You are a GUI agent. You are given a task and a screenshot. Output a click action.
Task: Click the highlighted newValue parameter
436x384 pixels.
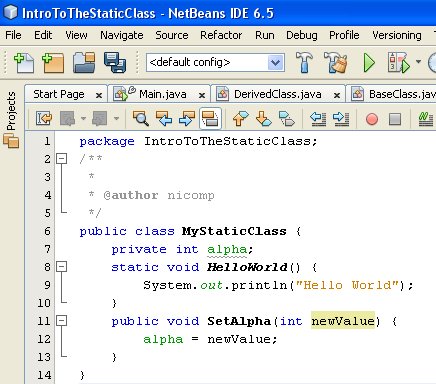pos(343,321)
